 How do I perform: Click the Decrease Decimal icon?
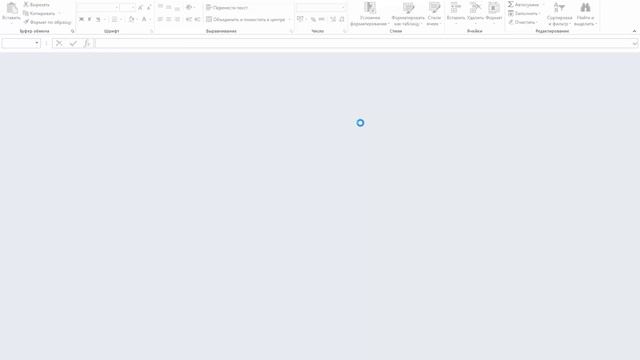(342, 19)
